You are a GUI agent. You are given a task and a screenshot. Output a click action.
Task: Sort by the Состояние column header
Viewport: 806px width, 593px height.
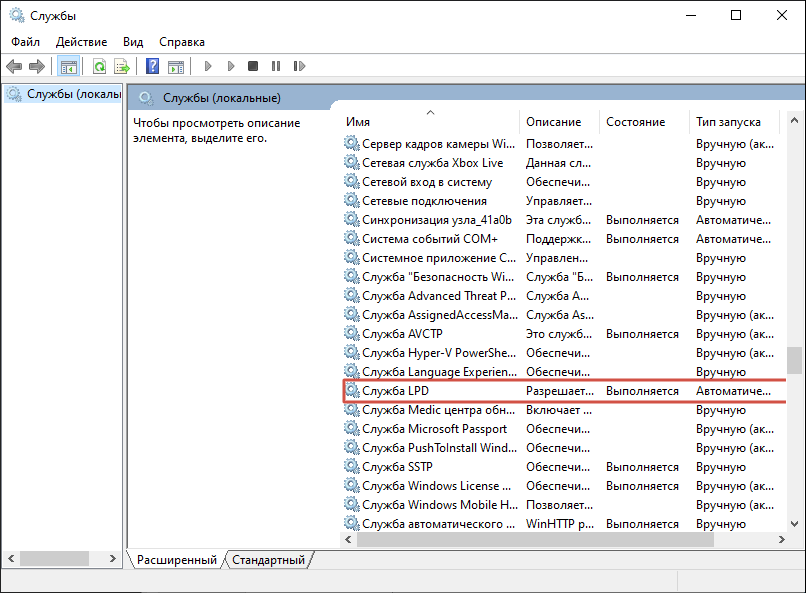tap(635, 122)
